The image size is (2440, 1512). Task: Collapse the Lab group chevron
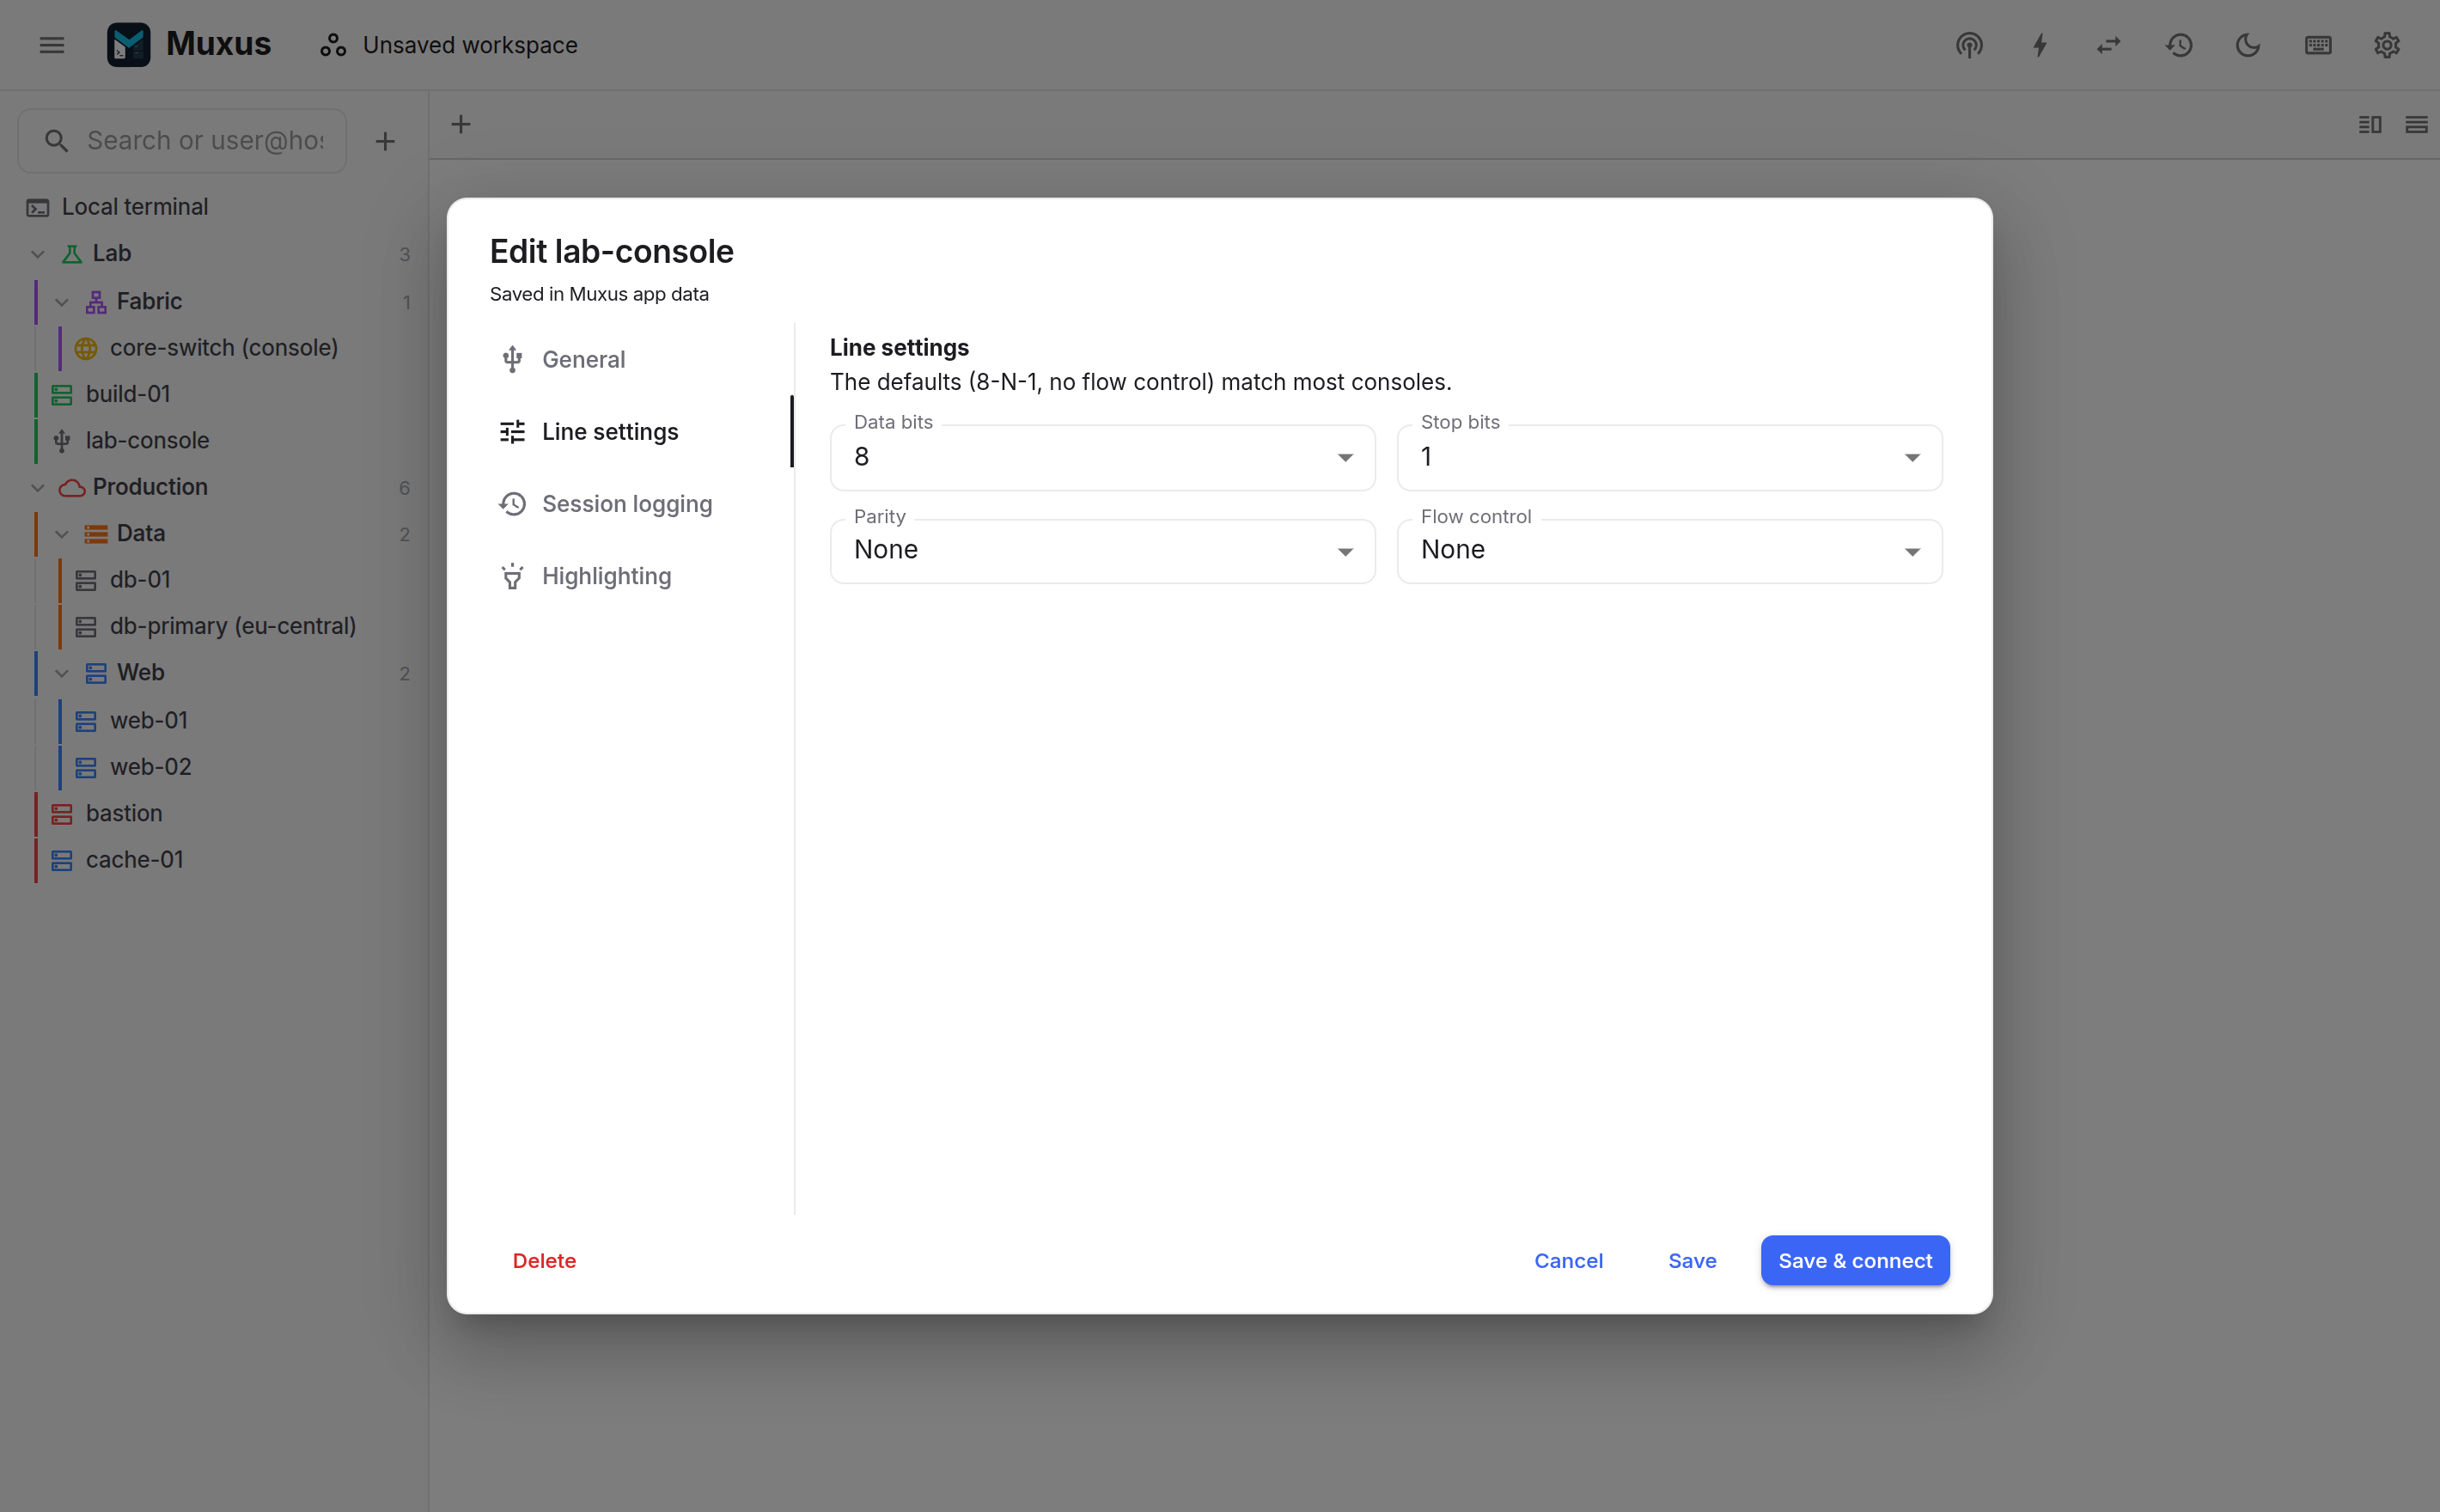pyautogui.click(x=38, y=254)
